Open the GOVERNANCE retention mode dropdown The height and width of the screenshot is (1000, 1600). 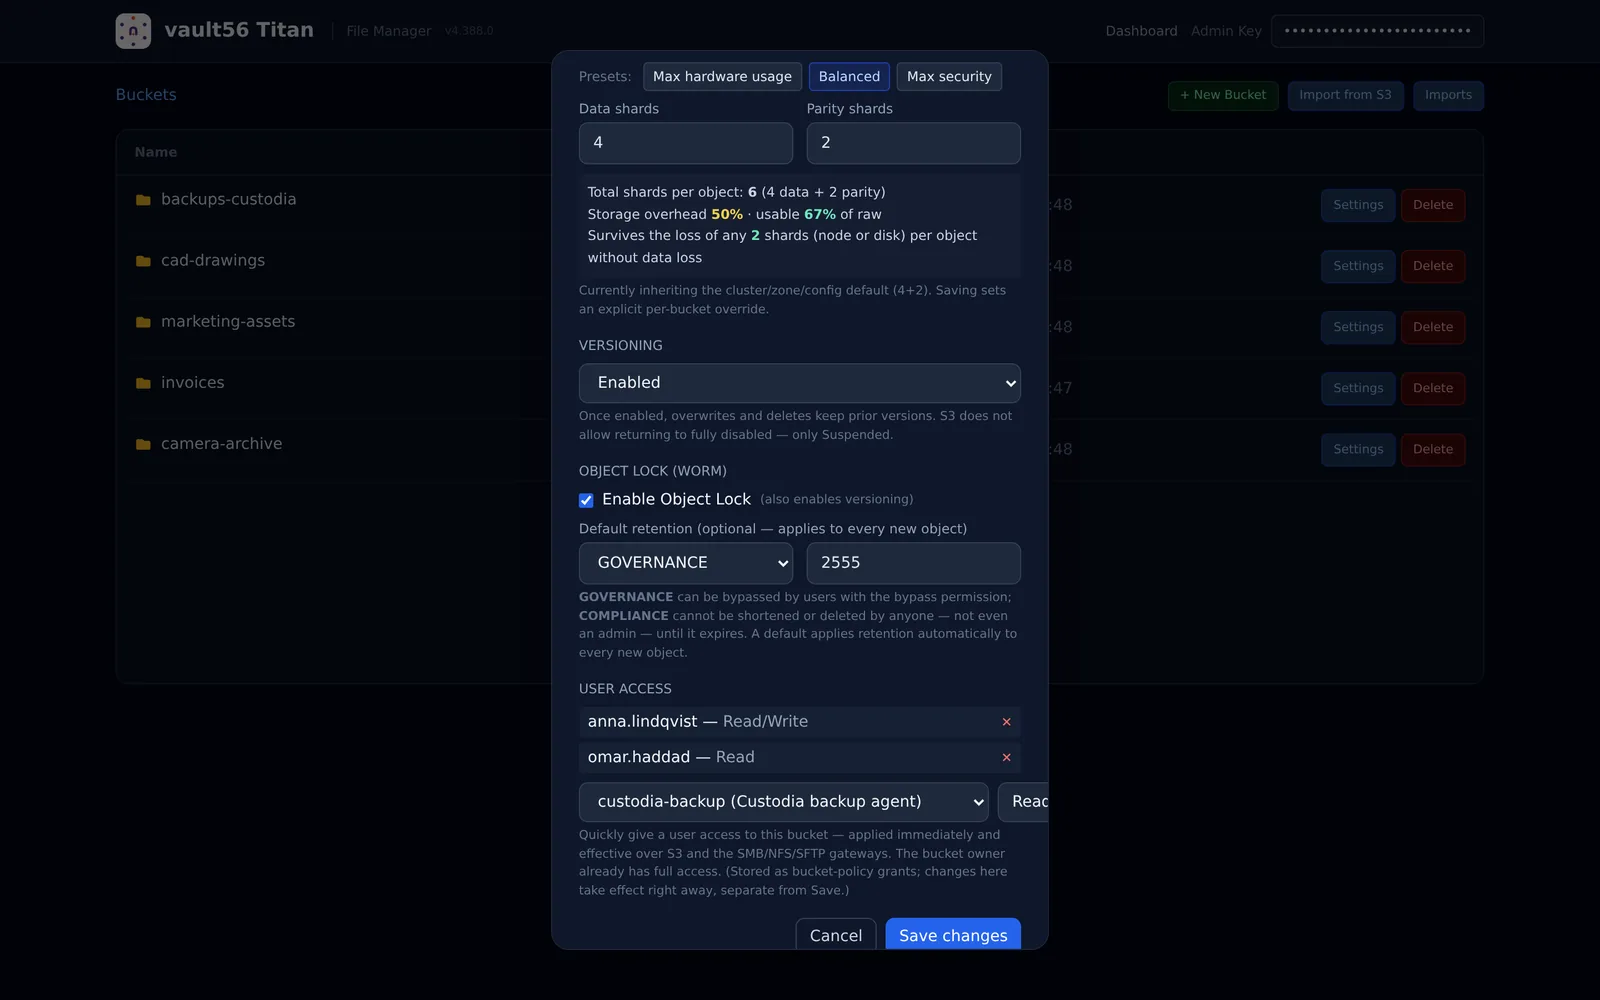[x=686, y=563]
